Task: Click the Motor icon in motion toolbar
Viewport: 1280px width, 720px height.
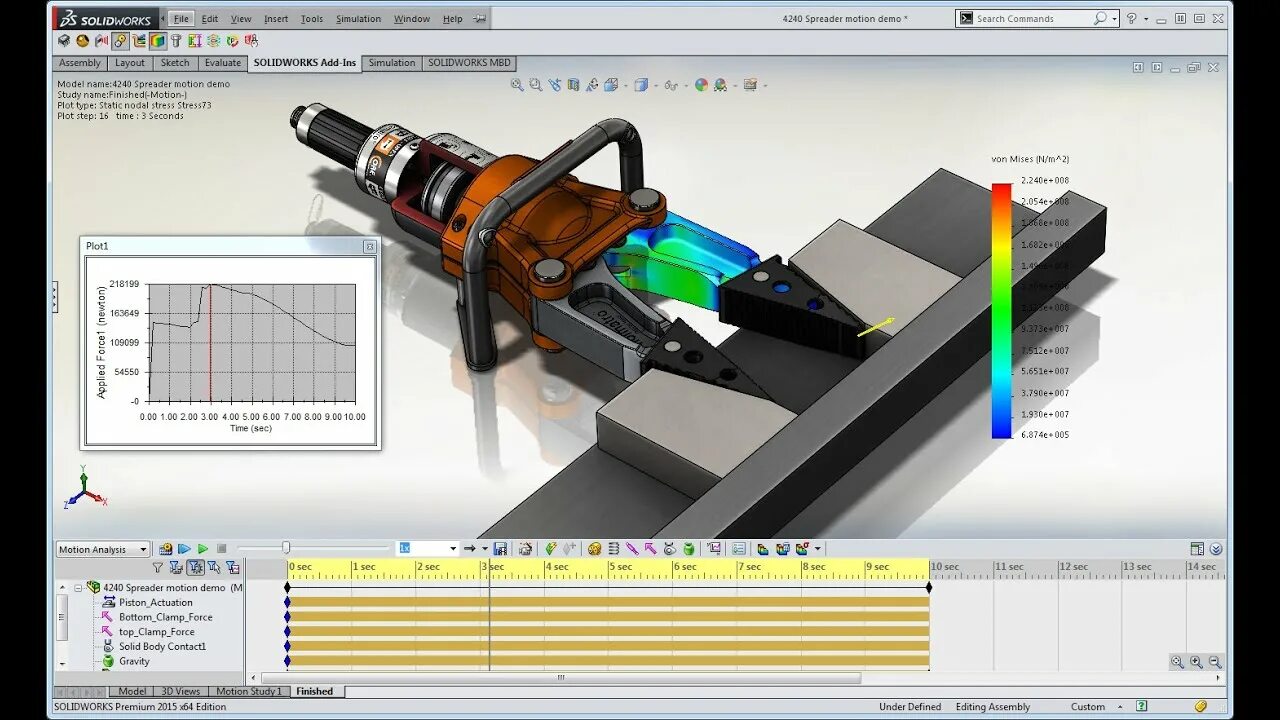Action: coord(595,549)
